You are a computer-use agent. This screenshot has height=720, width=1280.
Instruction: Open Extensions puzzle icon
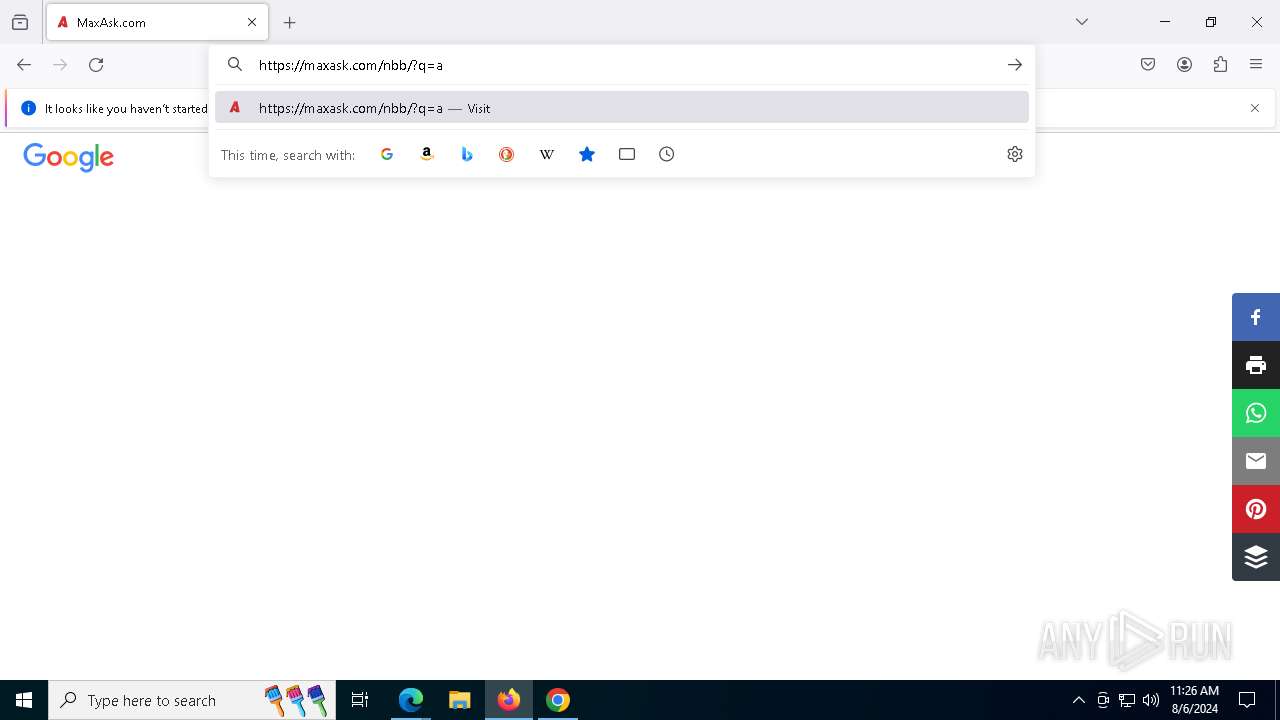click(1220, 65)
